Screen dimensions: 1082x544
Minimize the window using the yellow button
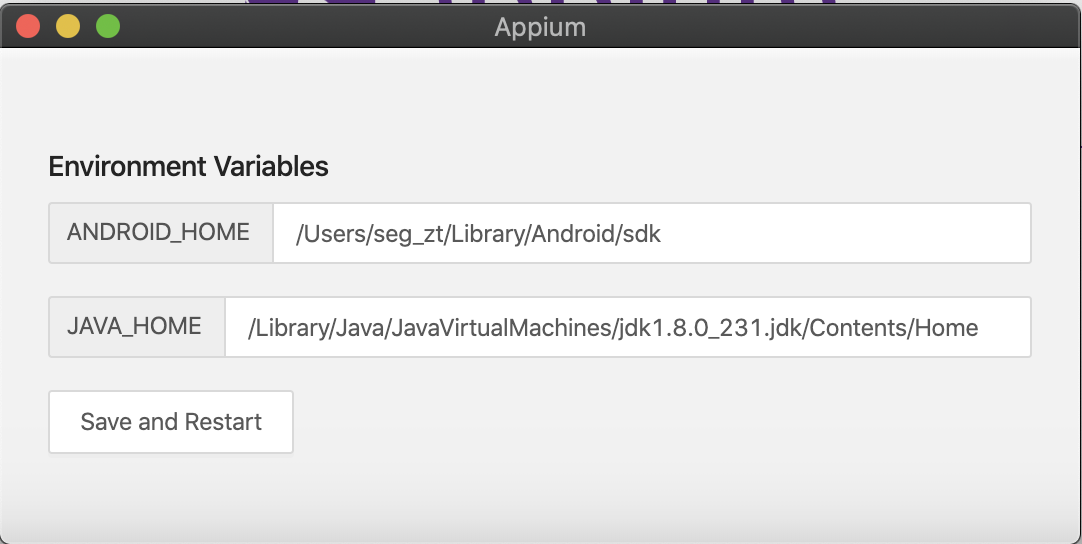click(x=68, y=27)
